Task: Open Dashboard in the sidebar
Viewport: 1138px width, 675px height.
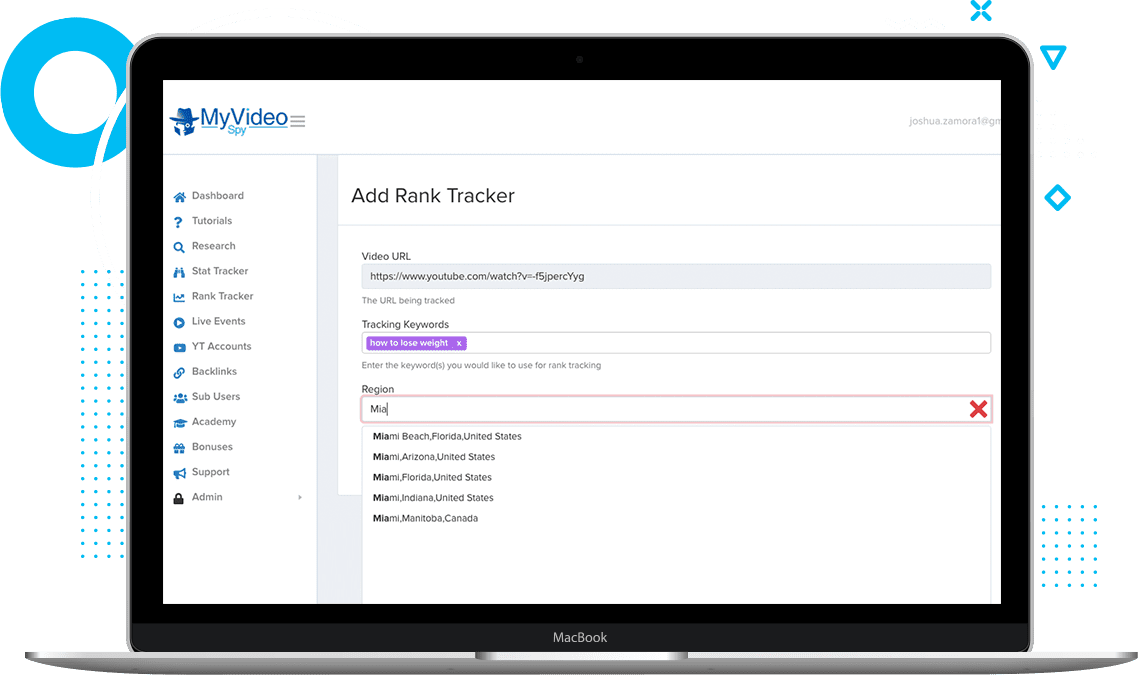Action: click(x=218, y=196)
